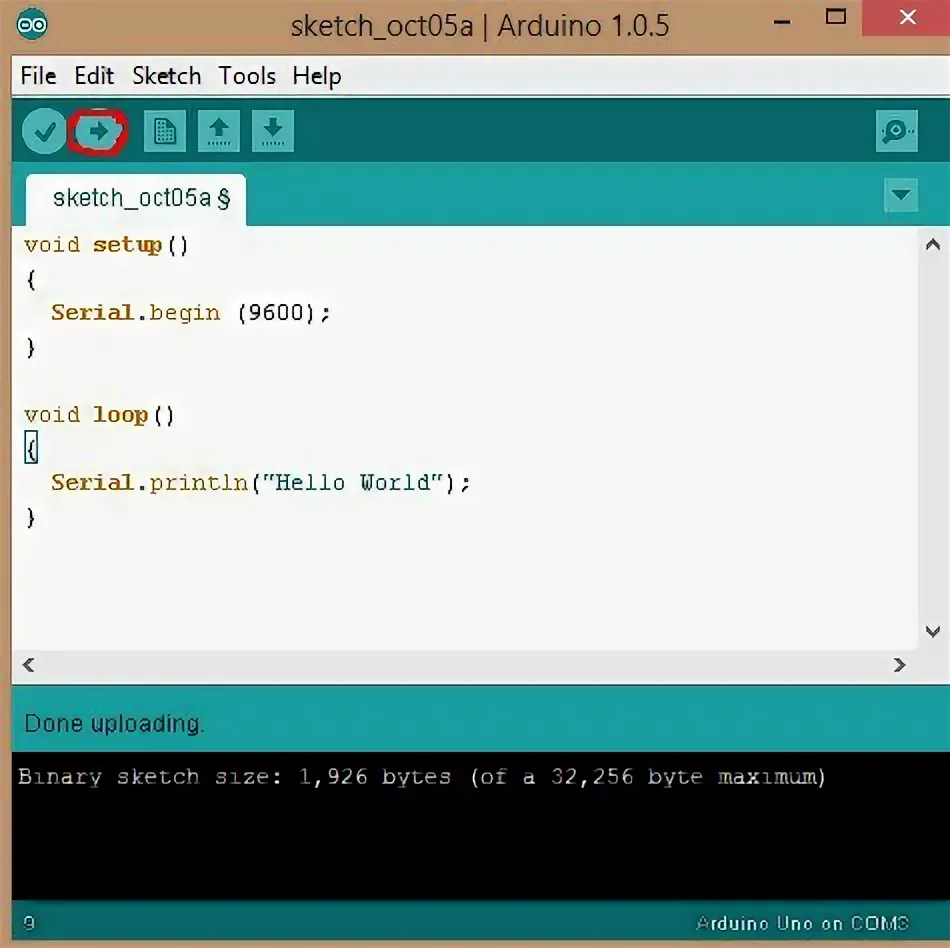Image resolution: width=950 pixels, height=948 pixels.
Task: Open a sketch with the up-arrow icon
Action: click(219, 131)
